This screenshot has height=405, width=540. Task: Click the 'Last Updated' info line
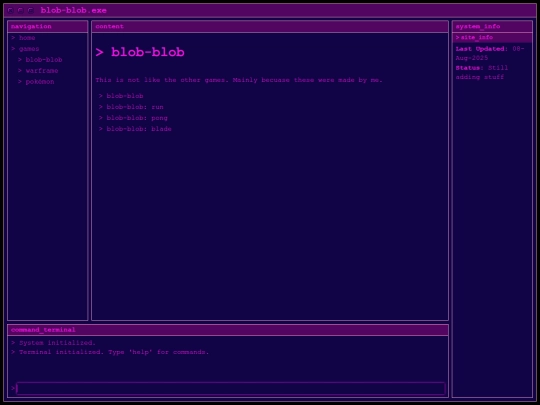(490, 53)
